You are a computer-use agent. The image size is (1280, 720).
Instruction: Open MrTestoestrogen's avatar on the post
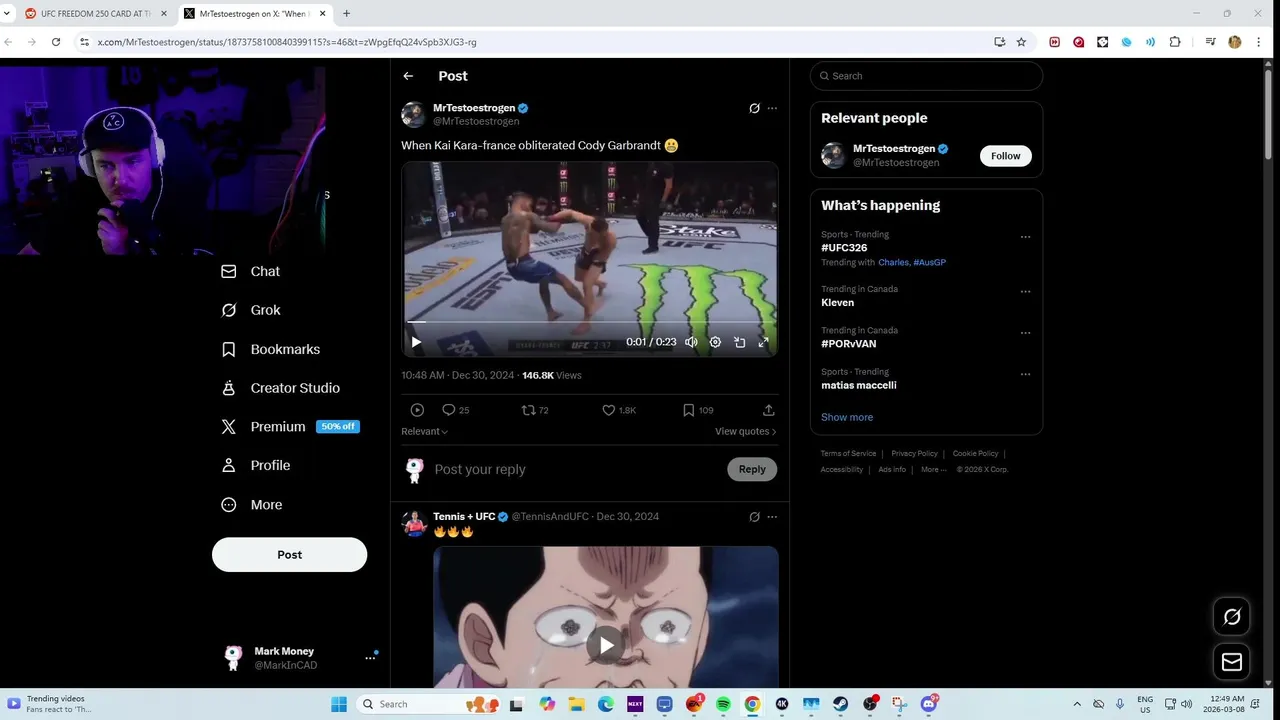413,114
